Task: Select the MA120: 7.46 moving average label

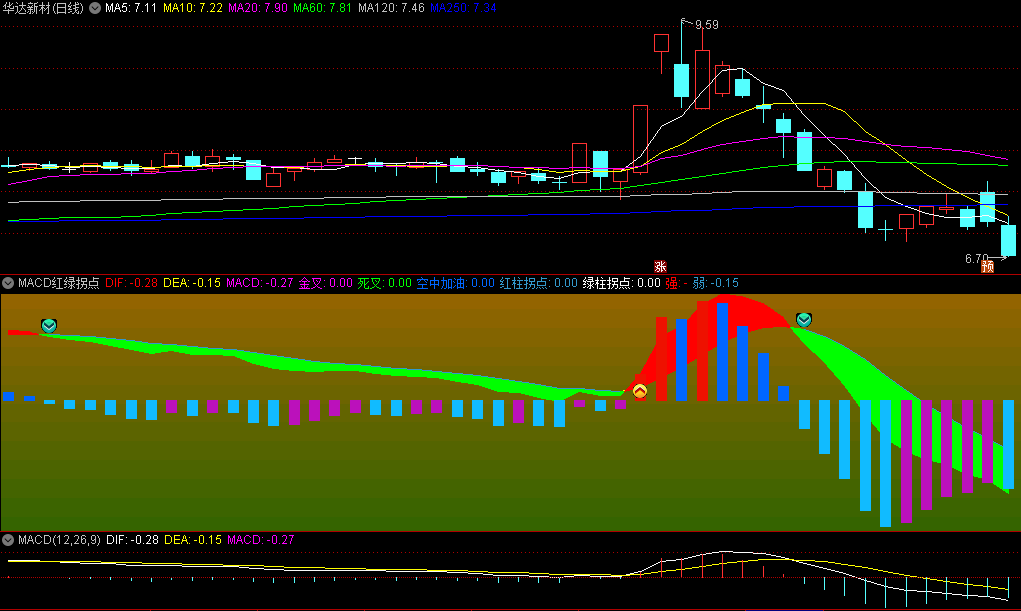Action: pos(391,8)
